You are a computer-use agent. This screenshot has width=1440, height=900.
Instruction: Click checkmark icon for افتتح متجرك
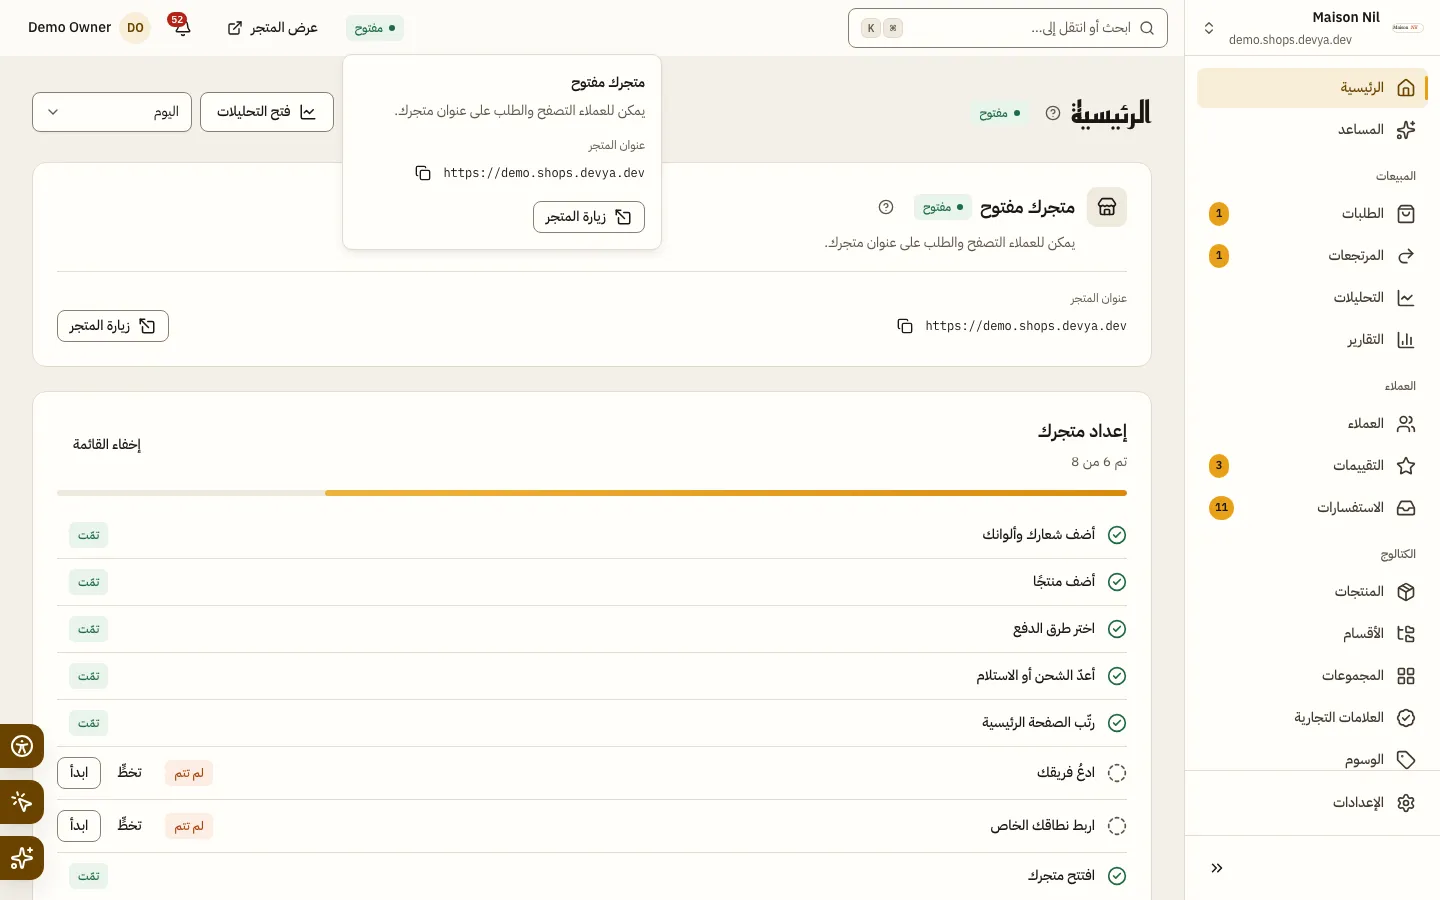(x=1117, y=876)
